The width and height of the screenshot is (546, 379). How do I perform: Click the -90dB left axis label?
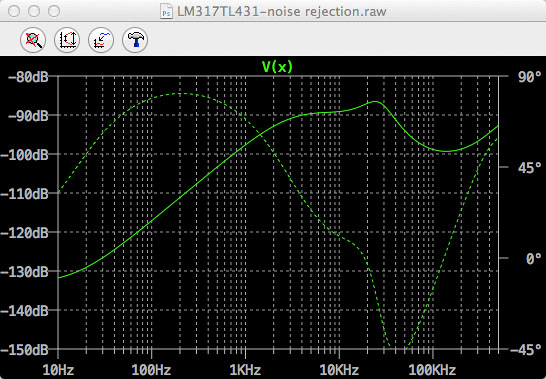coord(28,116)
